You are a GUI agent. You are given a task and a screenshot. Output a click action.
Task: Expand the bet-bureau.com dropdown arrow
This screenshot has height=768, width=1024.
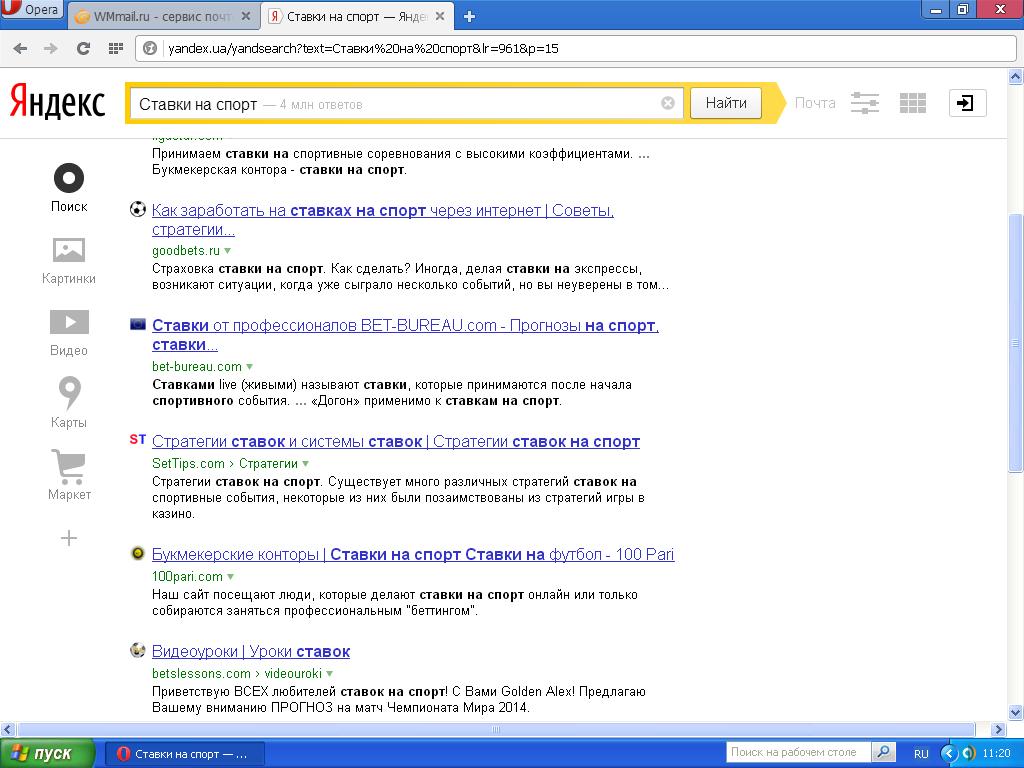click(x=249, y=367)
